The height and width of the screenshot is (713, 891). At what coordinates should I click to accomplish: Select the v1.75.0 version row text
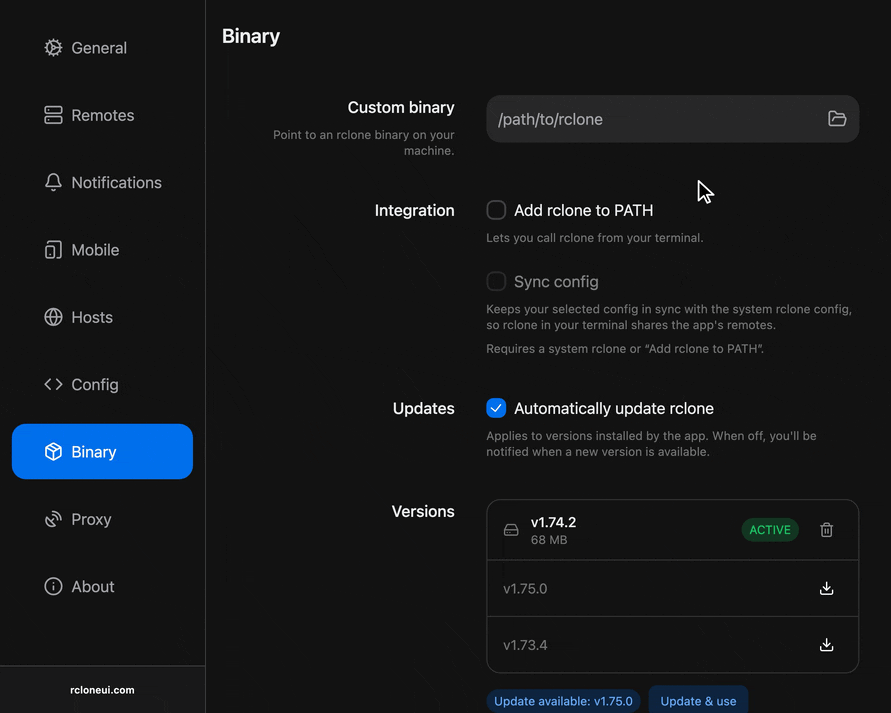click(x=525, y=589)
